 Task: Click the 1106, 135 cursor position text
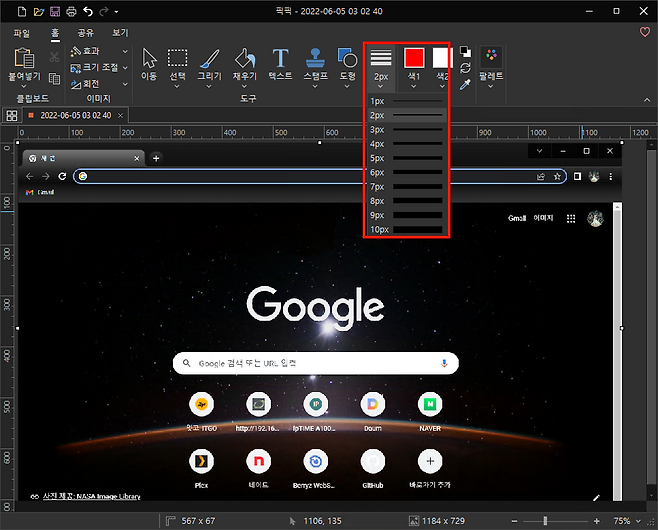322,521
